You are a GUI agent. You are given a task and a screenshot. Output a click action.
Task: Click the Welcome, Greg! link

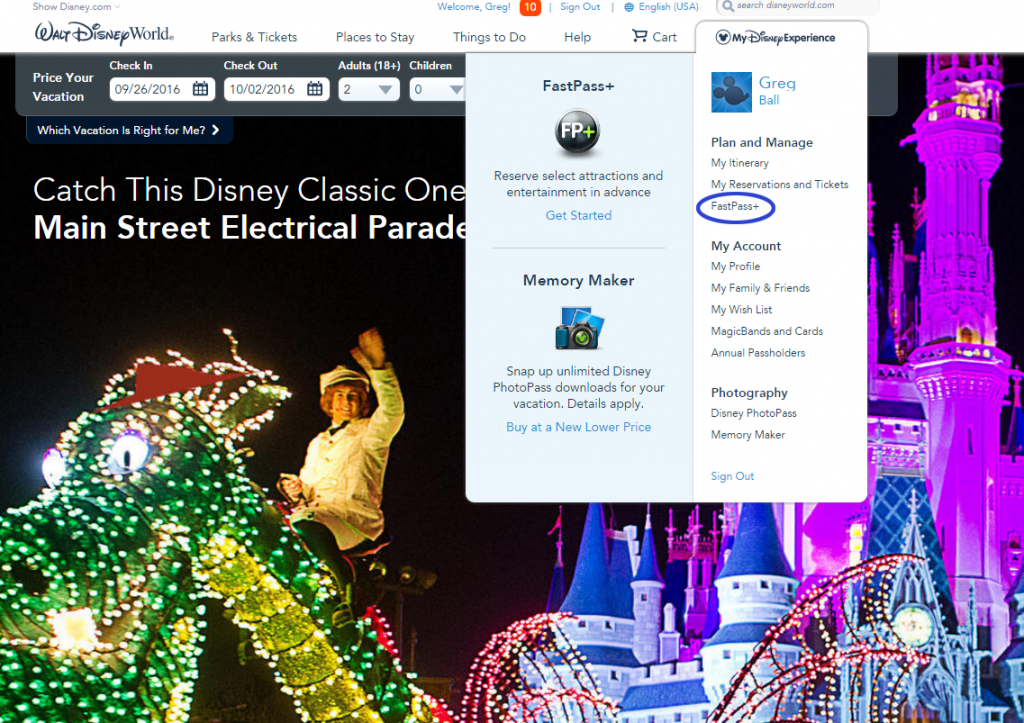(x=474, y=7)
